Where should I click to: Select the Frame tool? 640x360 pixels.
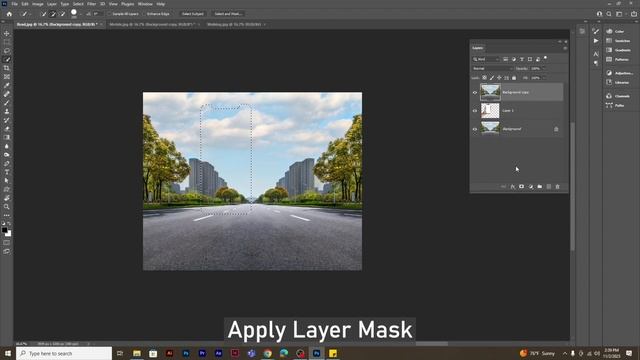pos(7,77)
